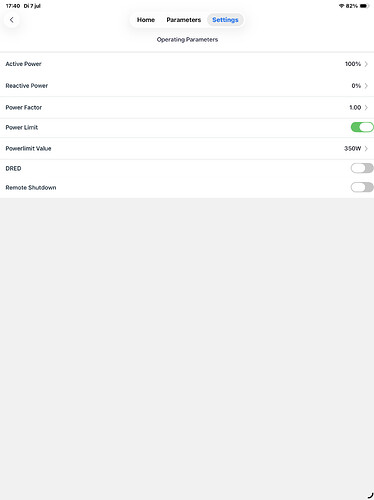
Task: Click the 100% Active Power value
Action: click(353, 64)
